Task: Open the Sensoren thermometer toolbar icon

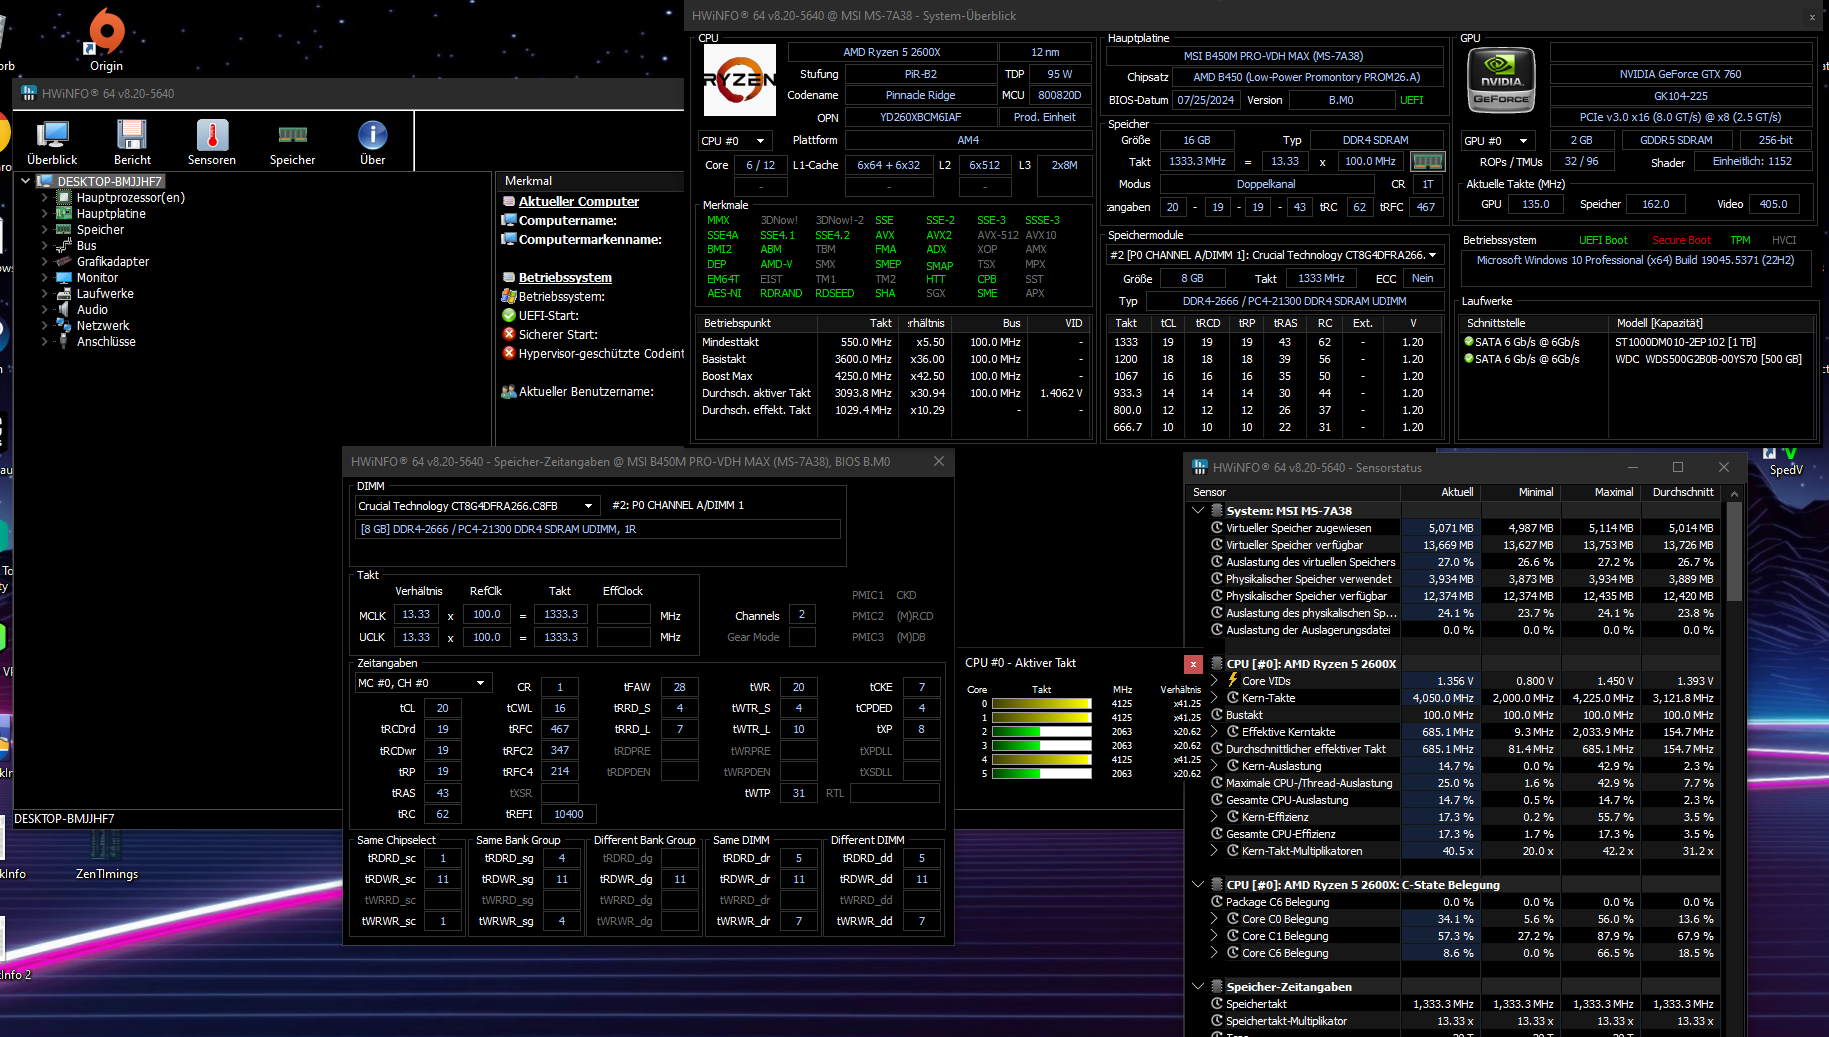Action: tap(212, 142)
